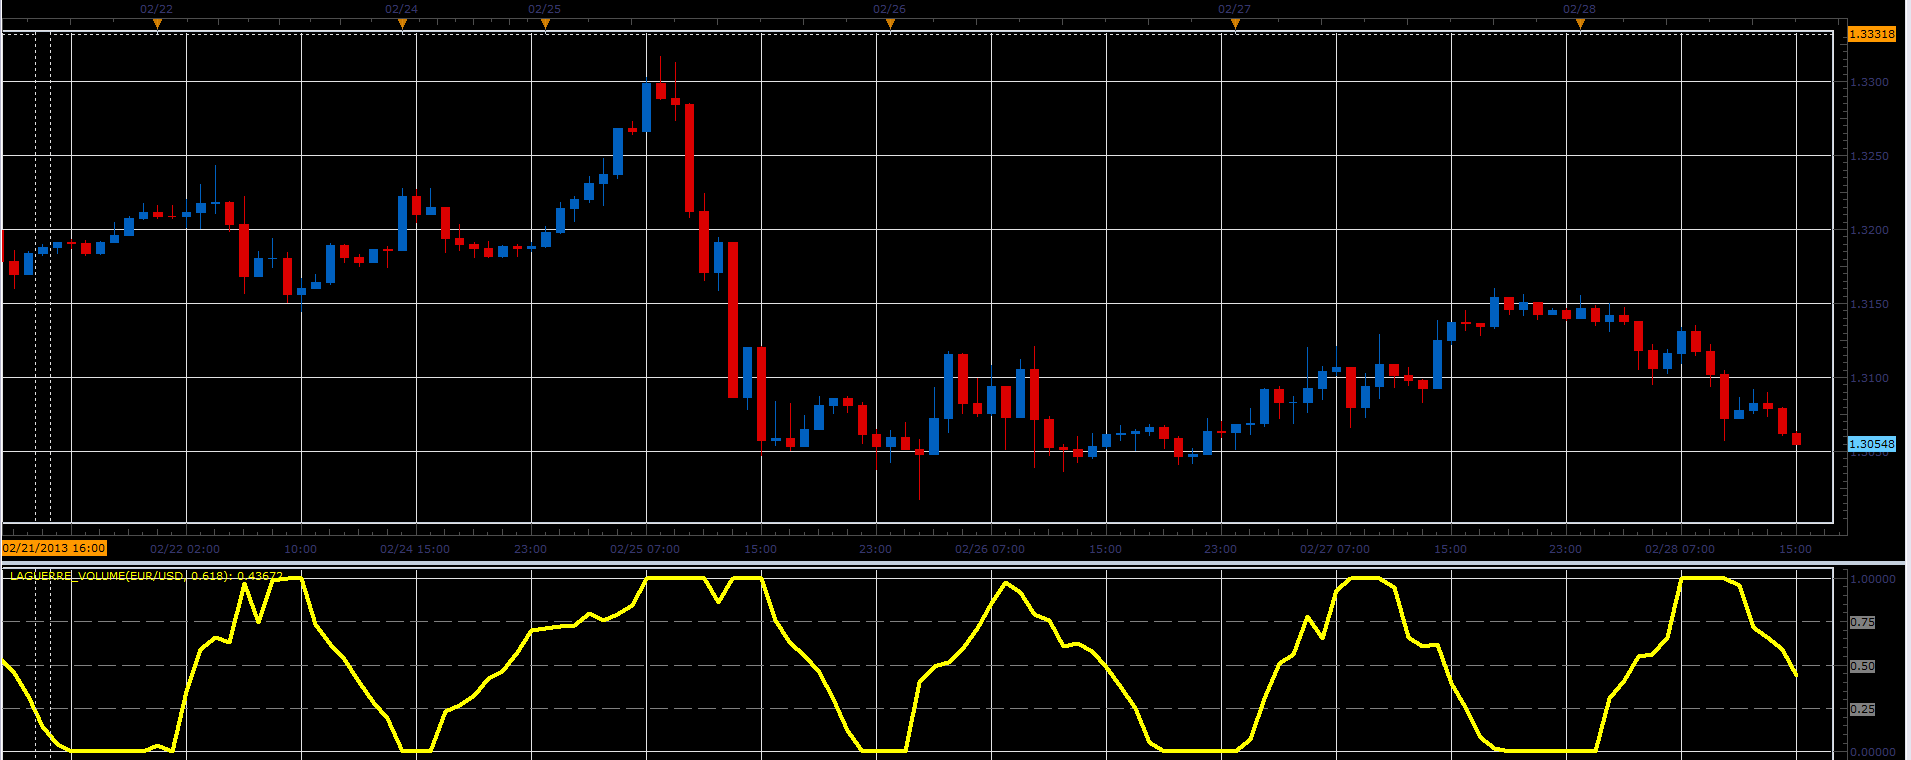The image size is (1911, 760).
Task: Click the 1.3300 price scale label
Action: 1869,82
